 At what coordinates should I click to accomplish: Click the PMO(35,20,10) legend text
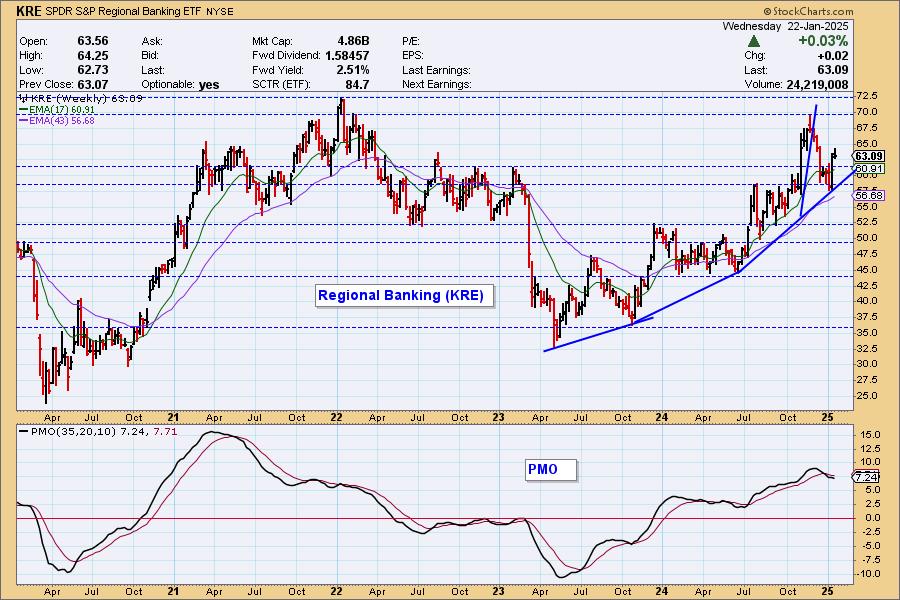tap(73, 431)
